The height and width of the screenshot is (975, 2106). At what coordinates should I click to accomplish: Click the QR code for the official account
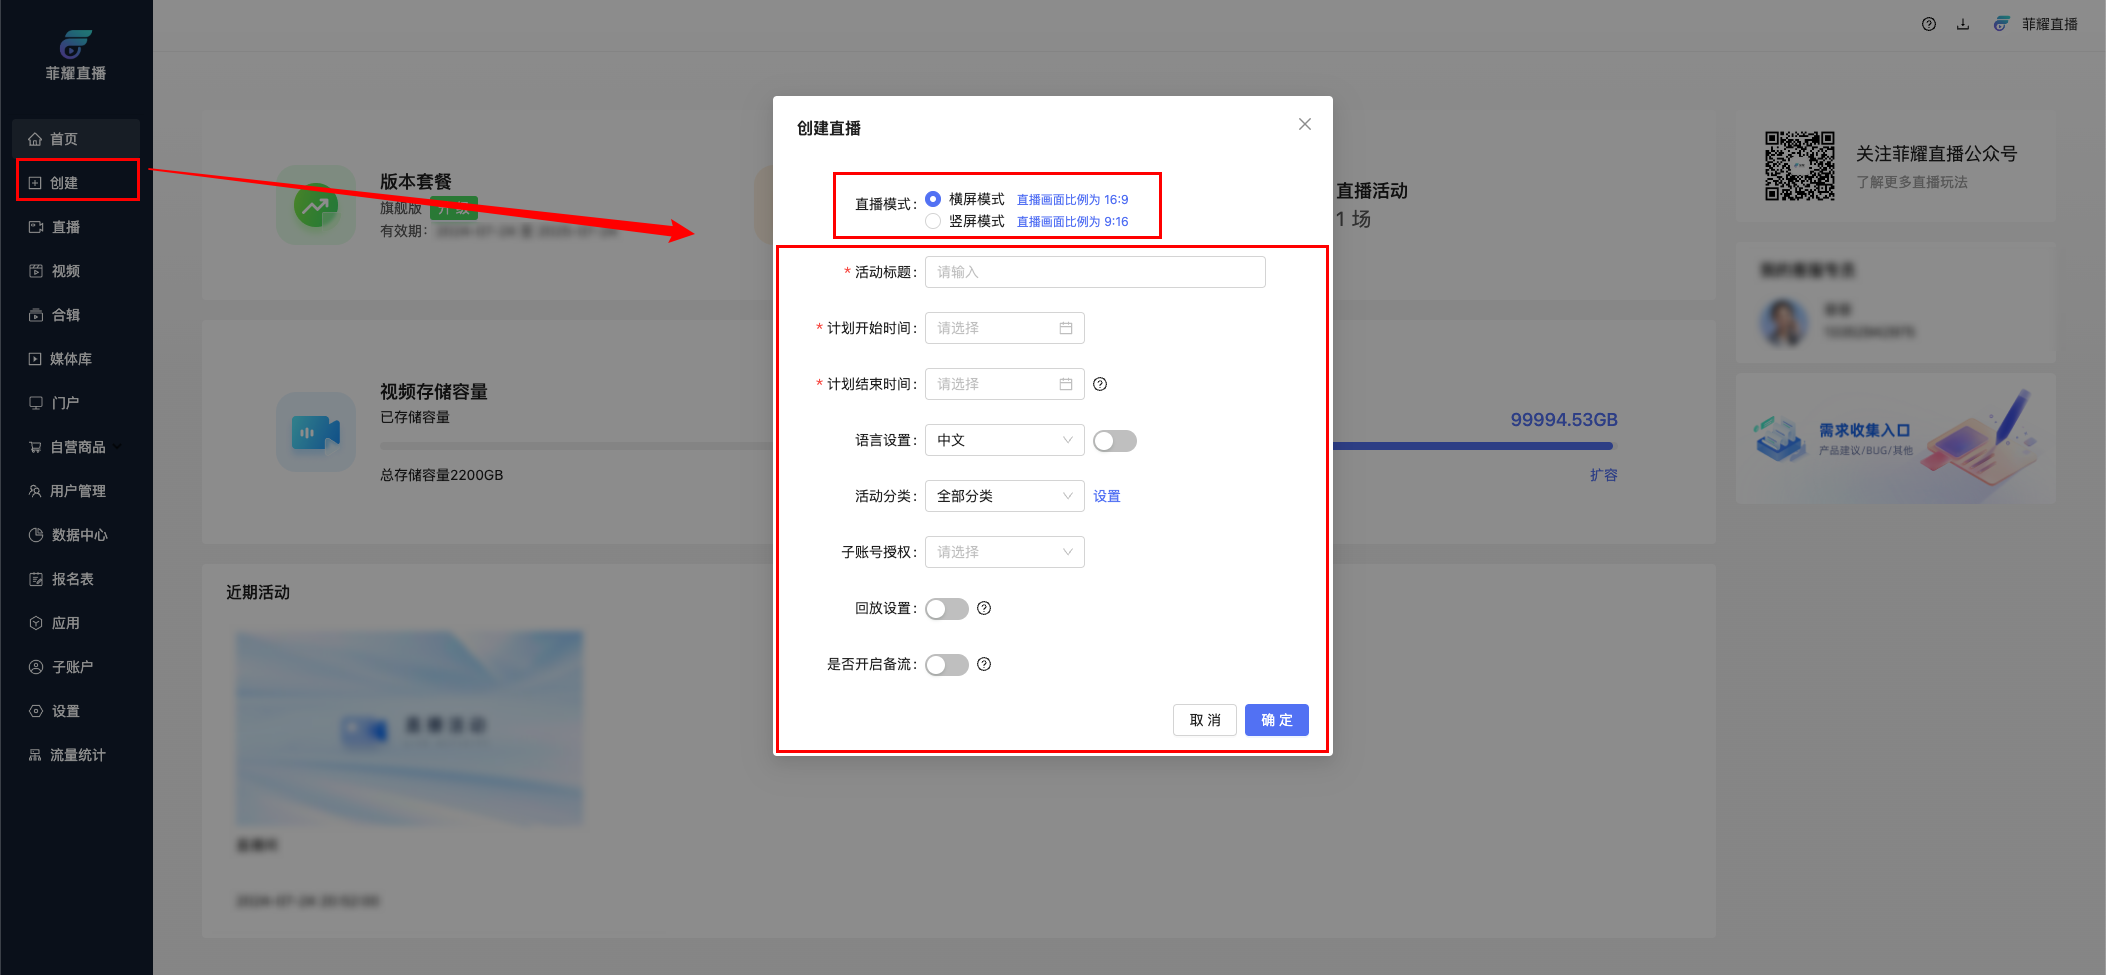pyautogui.click(x=1799, y=166)
